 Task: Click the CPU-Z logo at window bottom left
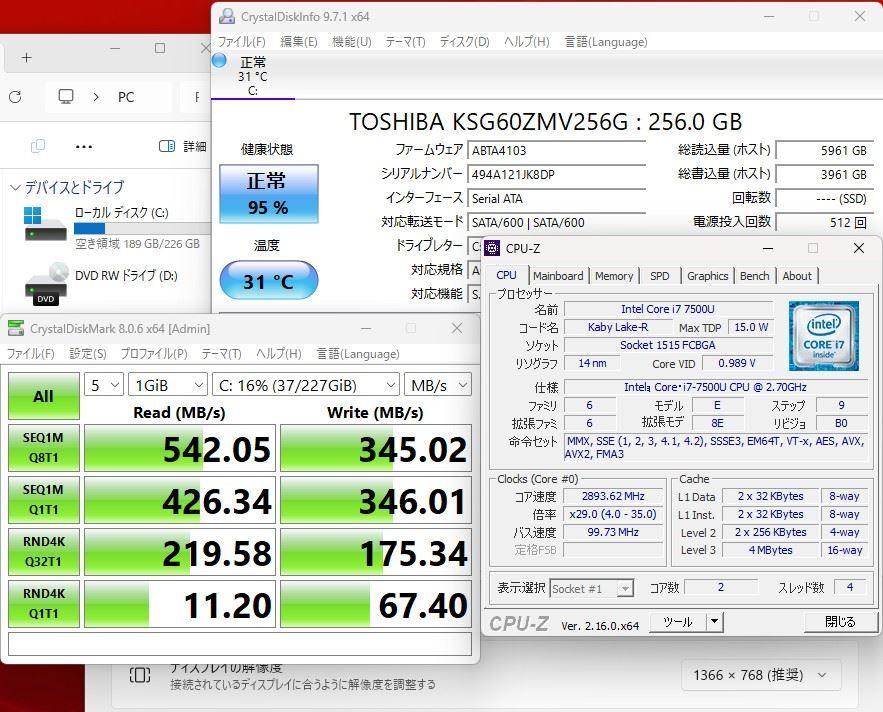tap(520, 622)
